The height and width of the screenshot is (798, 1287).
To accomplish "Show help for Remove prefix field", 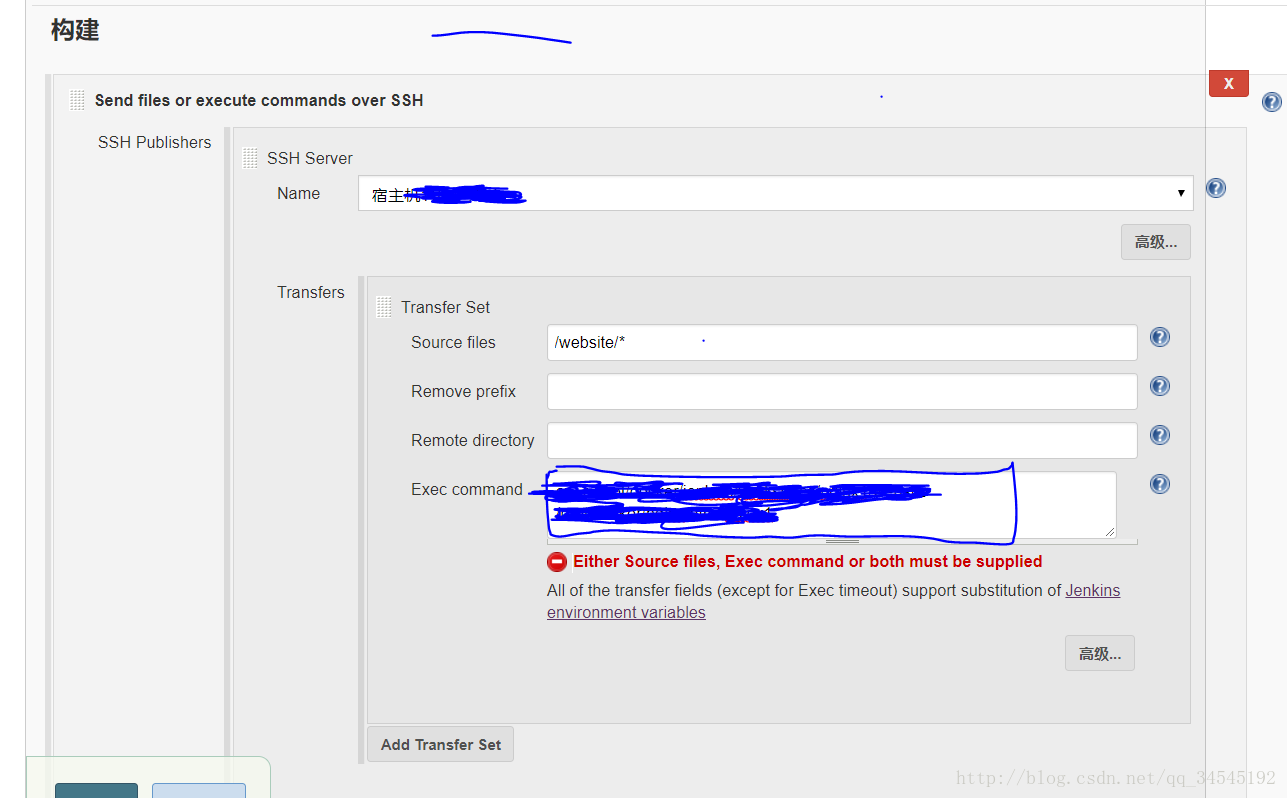I will (1159, 386).
